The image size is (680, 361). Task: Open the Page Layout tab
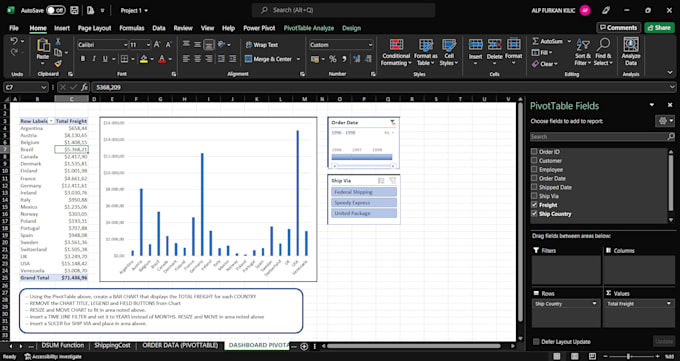coord(94,28)
